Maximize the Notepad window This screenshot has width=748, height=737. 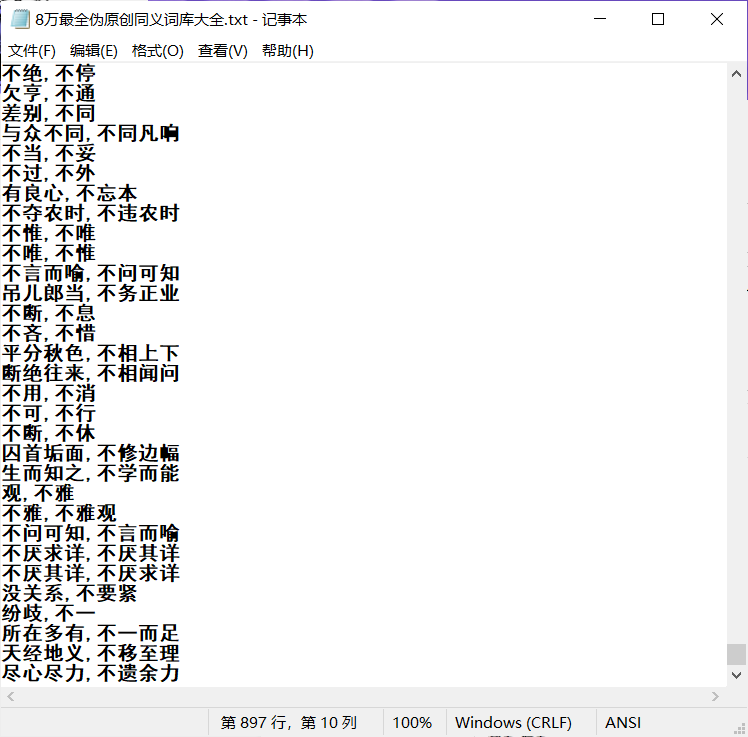pyautogui.click(x=657, y=19)
